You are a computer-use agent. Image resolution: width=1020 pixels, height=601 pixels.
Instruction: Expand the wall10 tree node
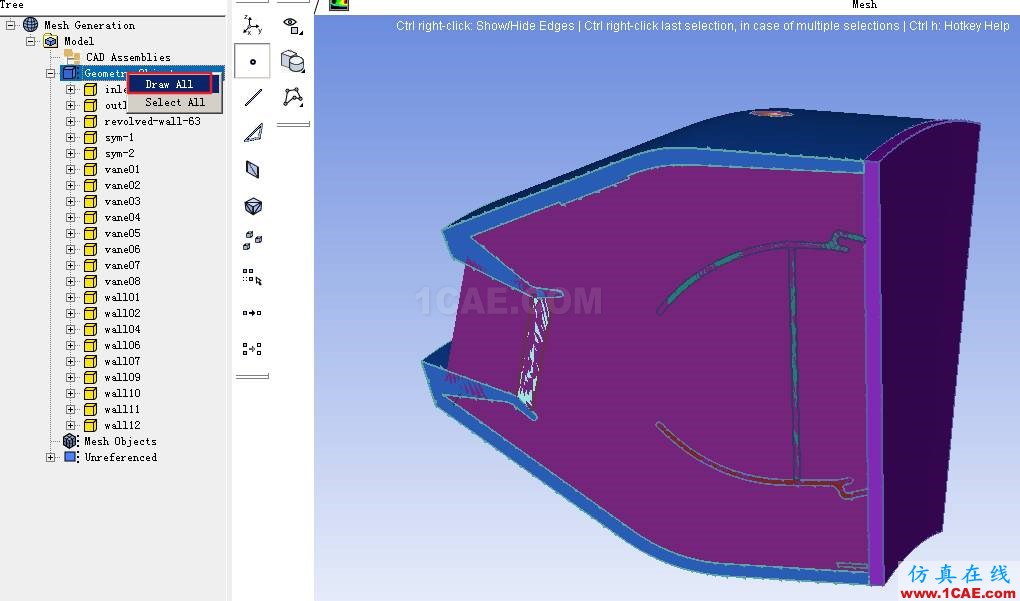click(70, 394)
